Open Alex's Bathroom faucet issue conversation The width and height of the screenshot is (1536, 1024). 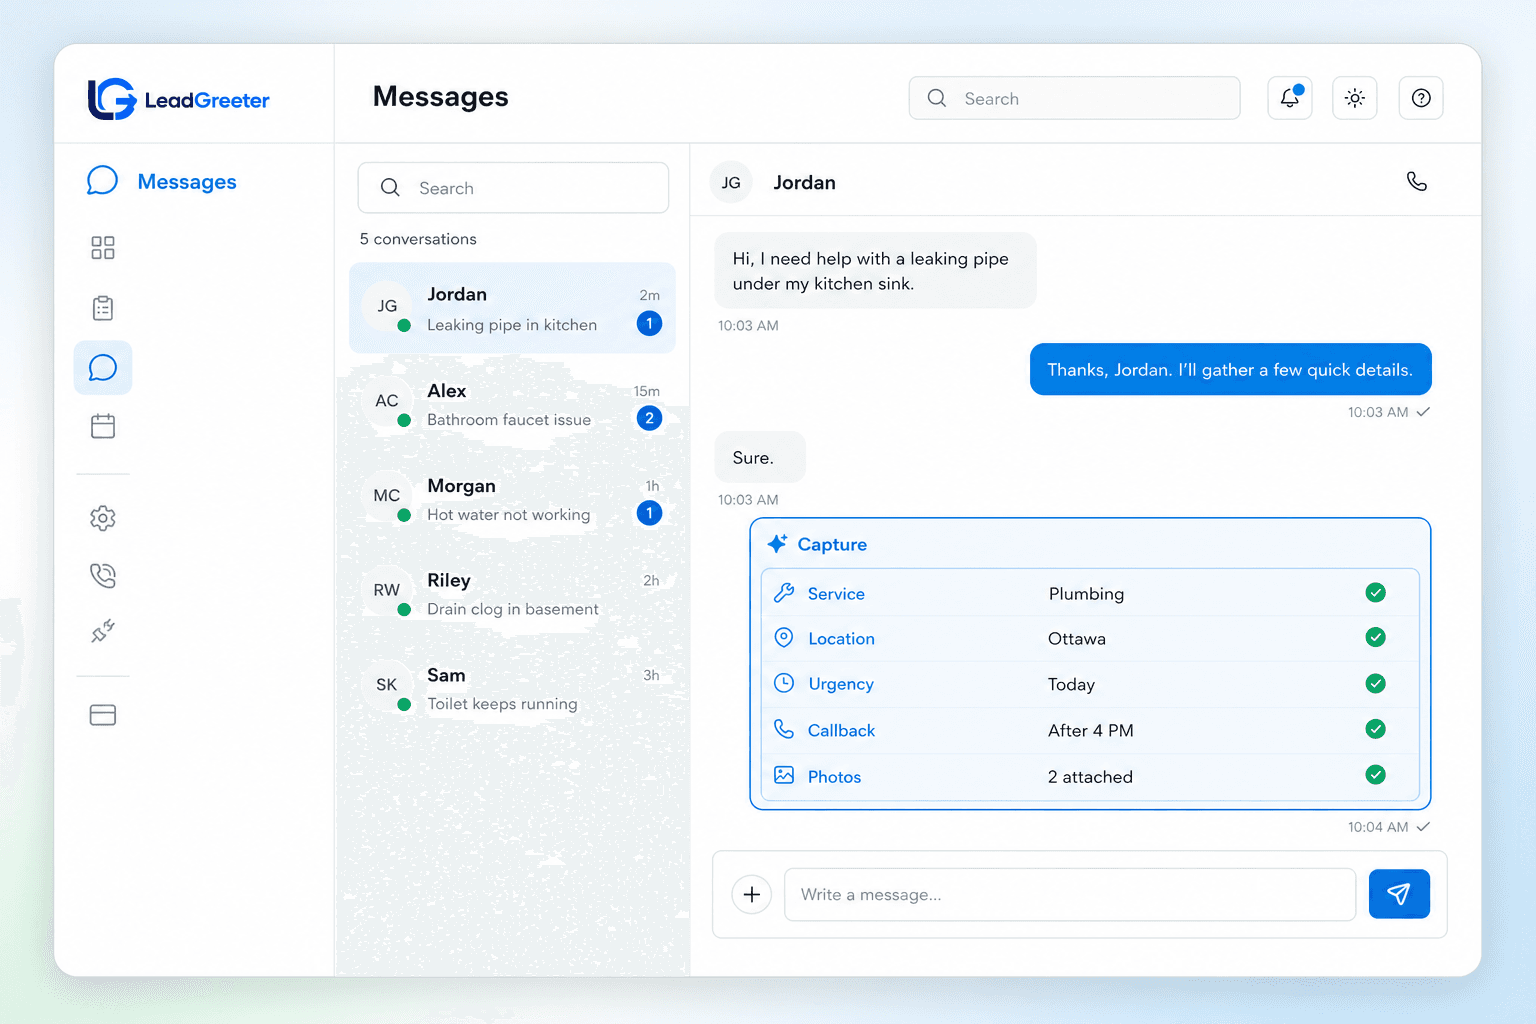(512, 404)
